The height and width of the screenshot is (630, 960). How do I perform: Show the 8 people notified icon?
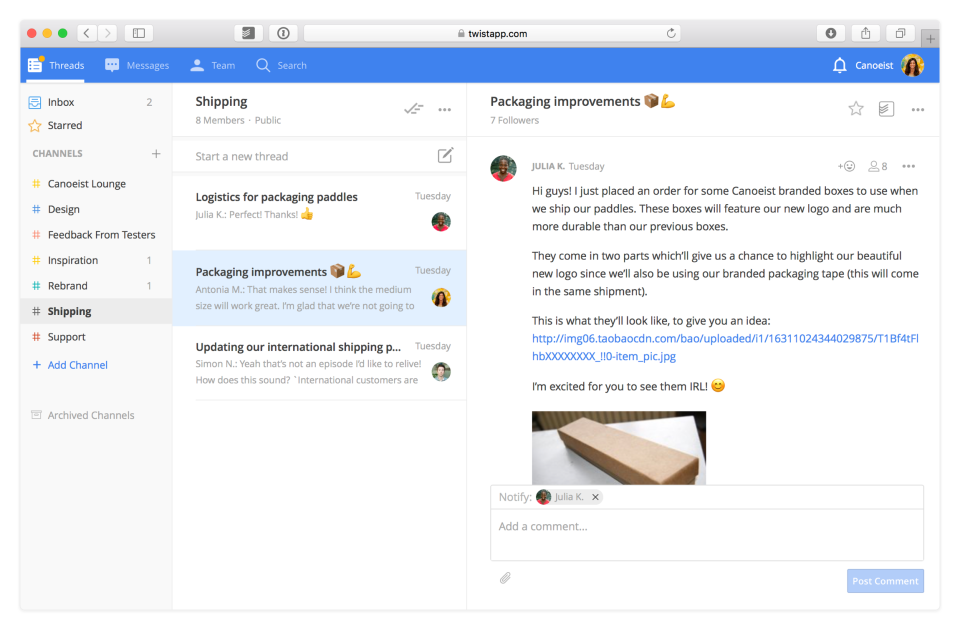pos(877,166)
